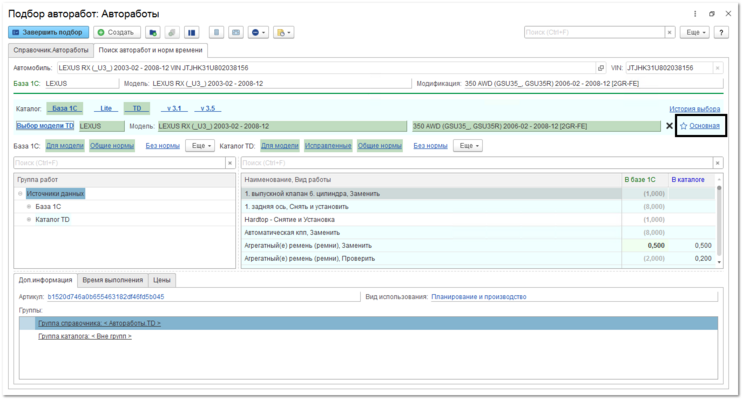Clear model selection with black X icon

tap(669, 126)
